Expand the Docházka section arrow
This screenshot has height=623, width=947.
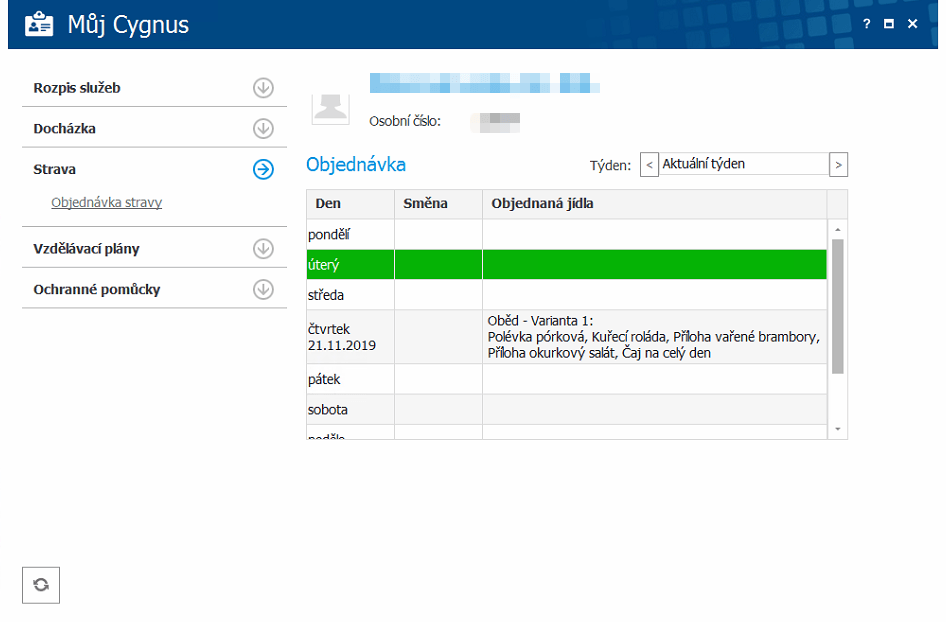[263, 129]
